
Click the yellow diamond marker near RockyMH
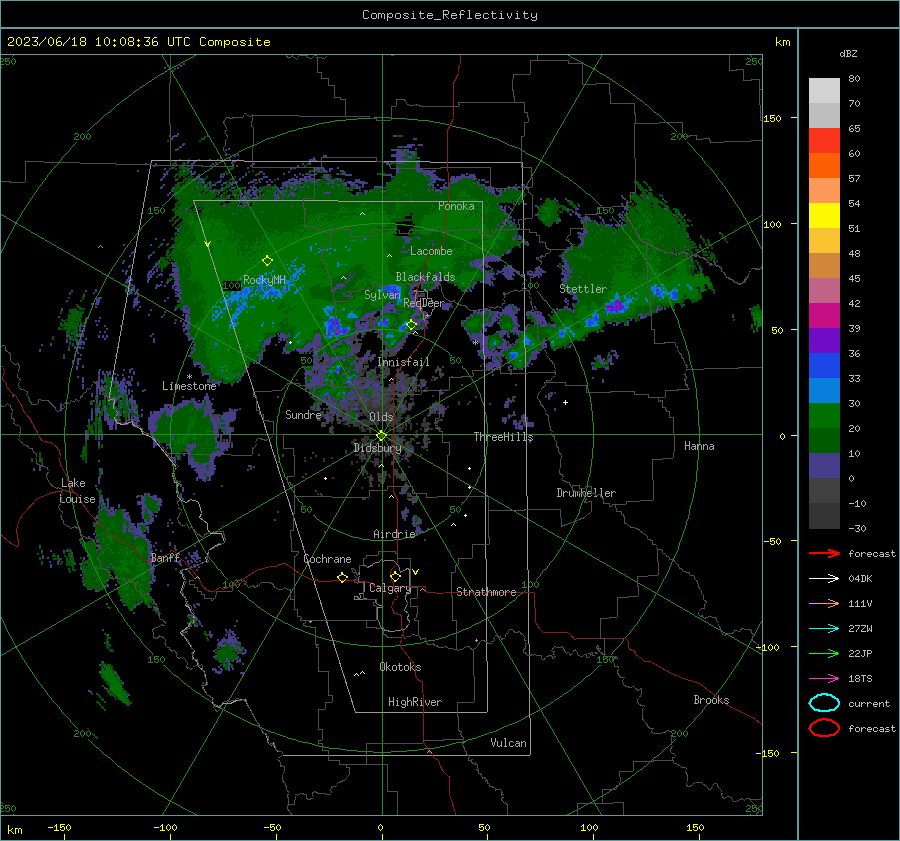point(267,261)
